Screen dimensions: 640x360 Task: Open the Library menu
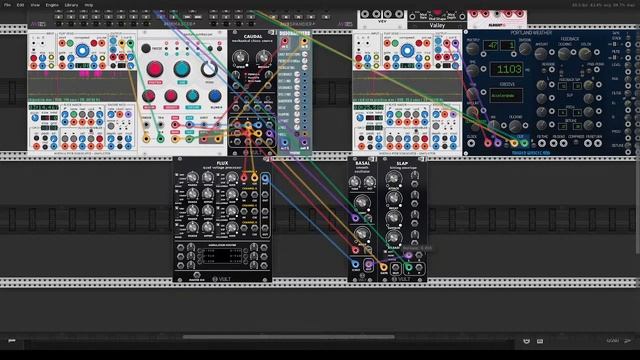click(x=71, y=5)
